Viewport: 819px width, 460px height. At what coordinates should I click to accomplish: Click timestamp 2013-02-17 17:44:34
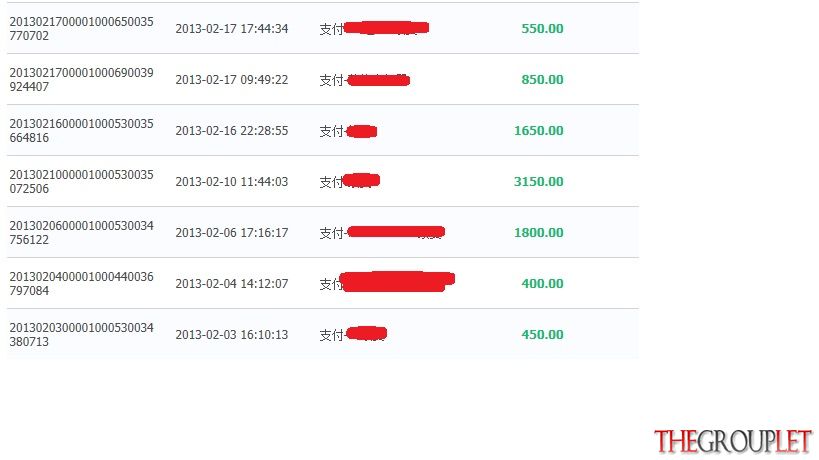click(232, 29)
